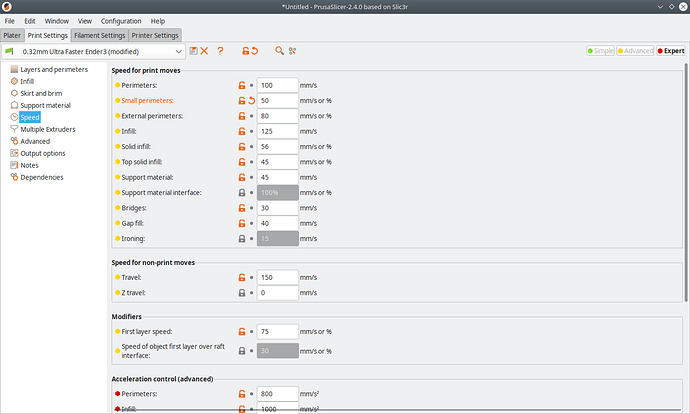This screenshot has width=690, height=414.
Task: Open the settings search magnifier
Action: tap(279, 51)
